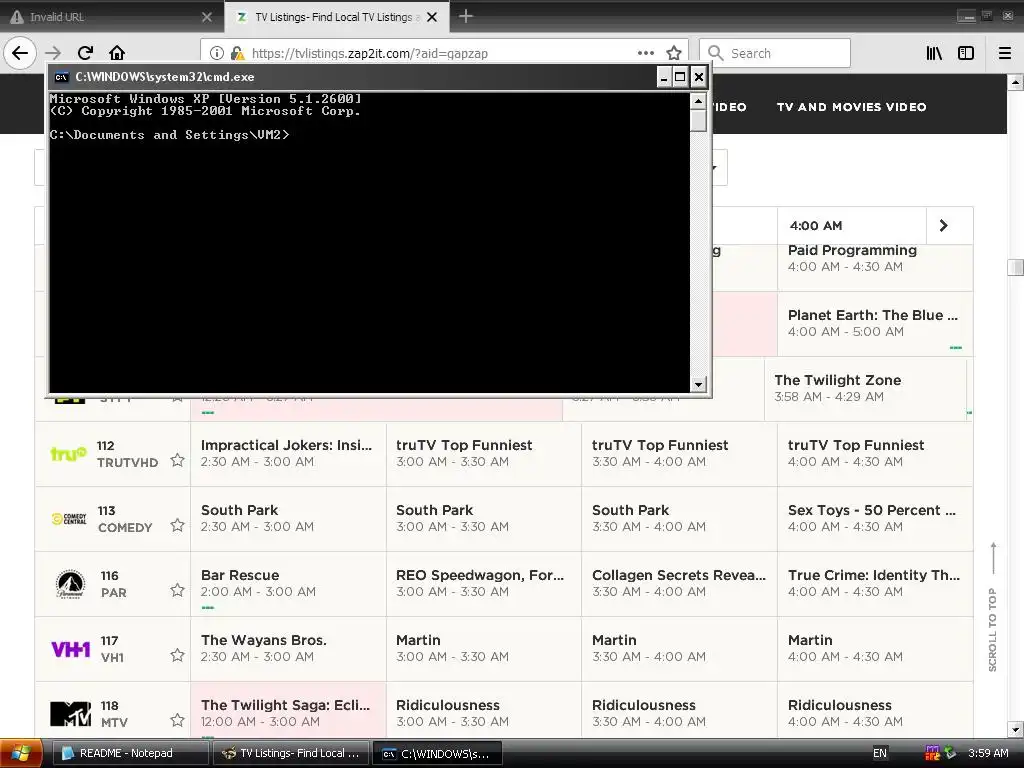This screenshot has height=768, width=1024.
Task: Open True Crime: Identity Theft listing
Action: point(875,583)
